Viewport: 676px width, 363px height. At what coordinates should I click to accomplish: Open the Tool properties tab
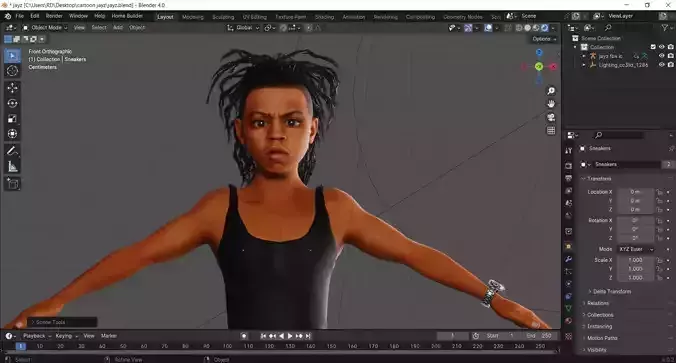tap(569, 150)
